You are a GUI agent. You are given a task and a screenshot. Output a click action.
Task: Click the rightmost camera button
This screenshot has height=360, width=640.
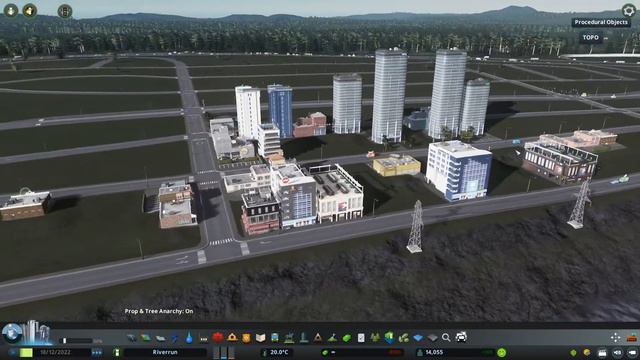point(632,352)
